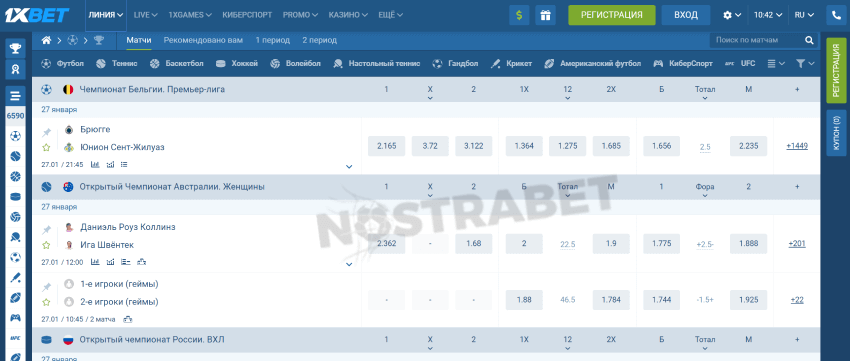850x361 pixels.
Task: Filter by Американский футбол sport
Action: tap(593, 63)
